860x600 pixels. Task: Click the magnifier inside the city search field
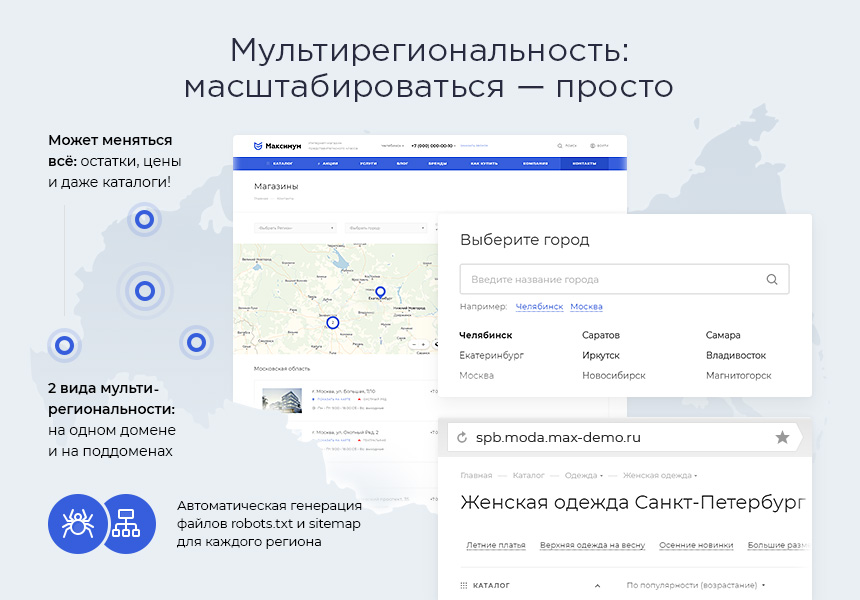(771, 279)
